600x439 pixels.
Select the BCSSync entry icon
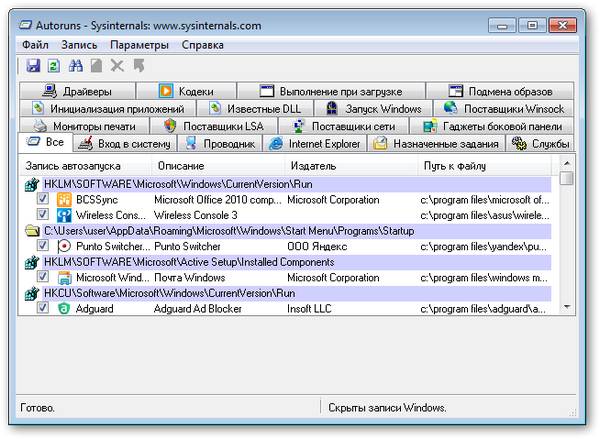coord(64,199)
